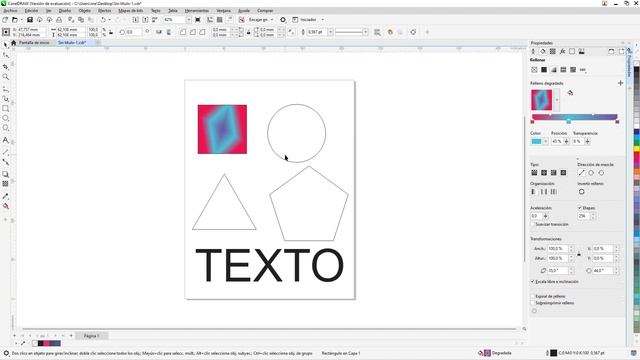This screenshot has height=360, width=640.
Task: Open the zoom level dropdown
Action: click(x=189, y=20)
